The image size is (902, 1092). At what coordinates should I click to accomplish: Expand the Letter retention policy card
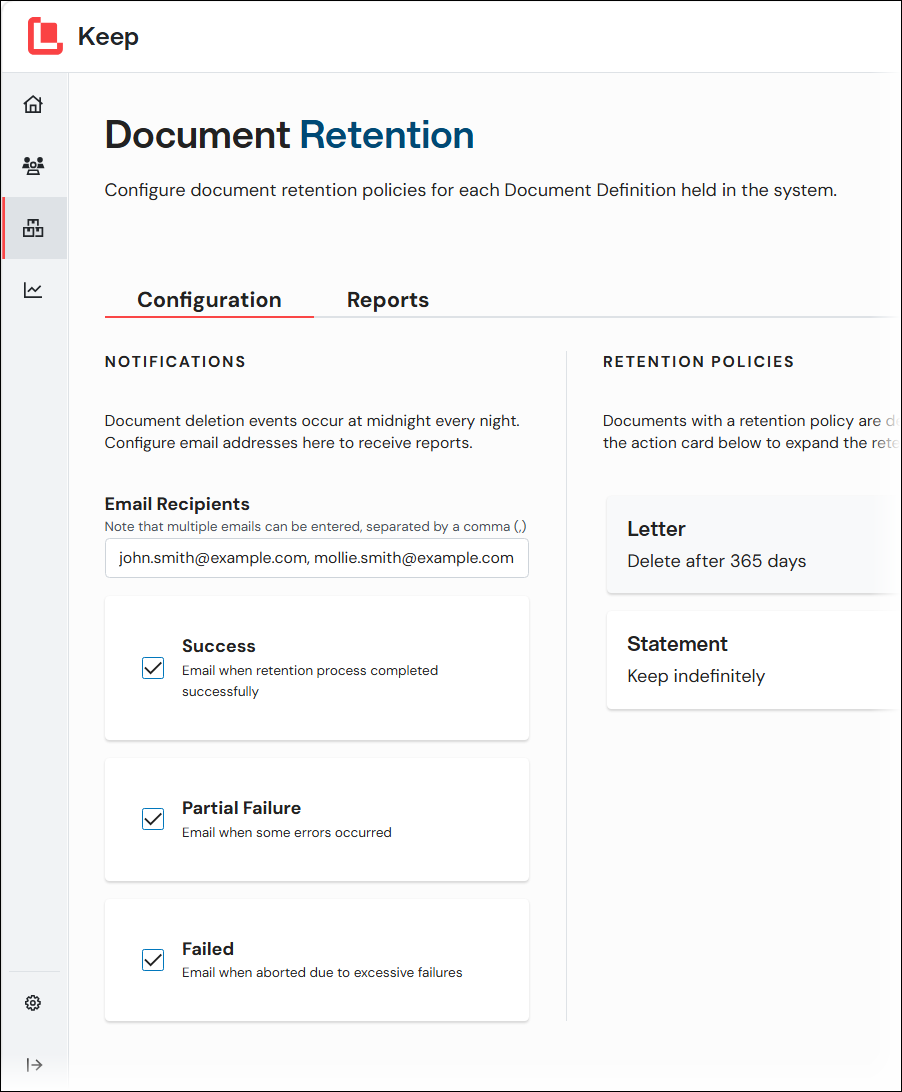pos(754,545)
